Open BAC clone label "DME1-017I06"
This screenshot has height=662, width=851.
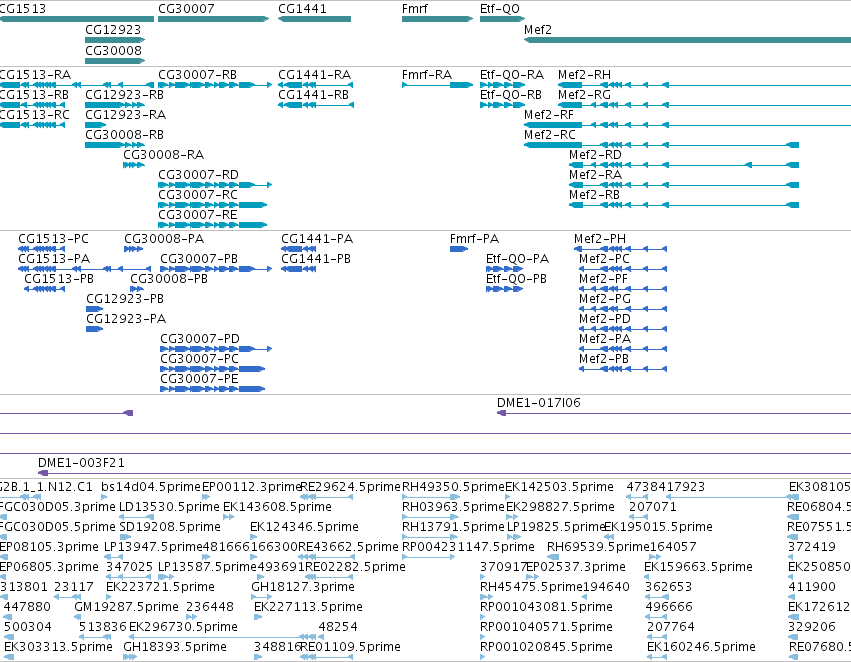pyautogui.click(x=538, y=403)
